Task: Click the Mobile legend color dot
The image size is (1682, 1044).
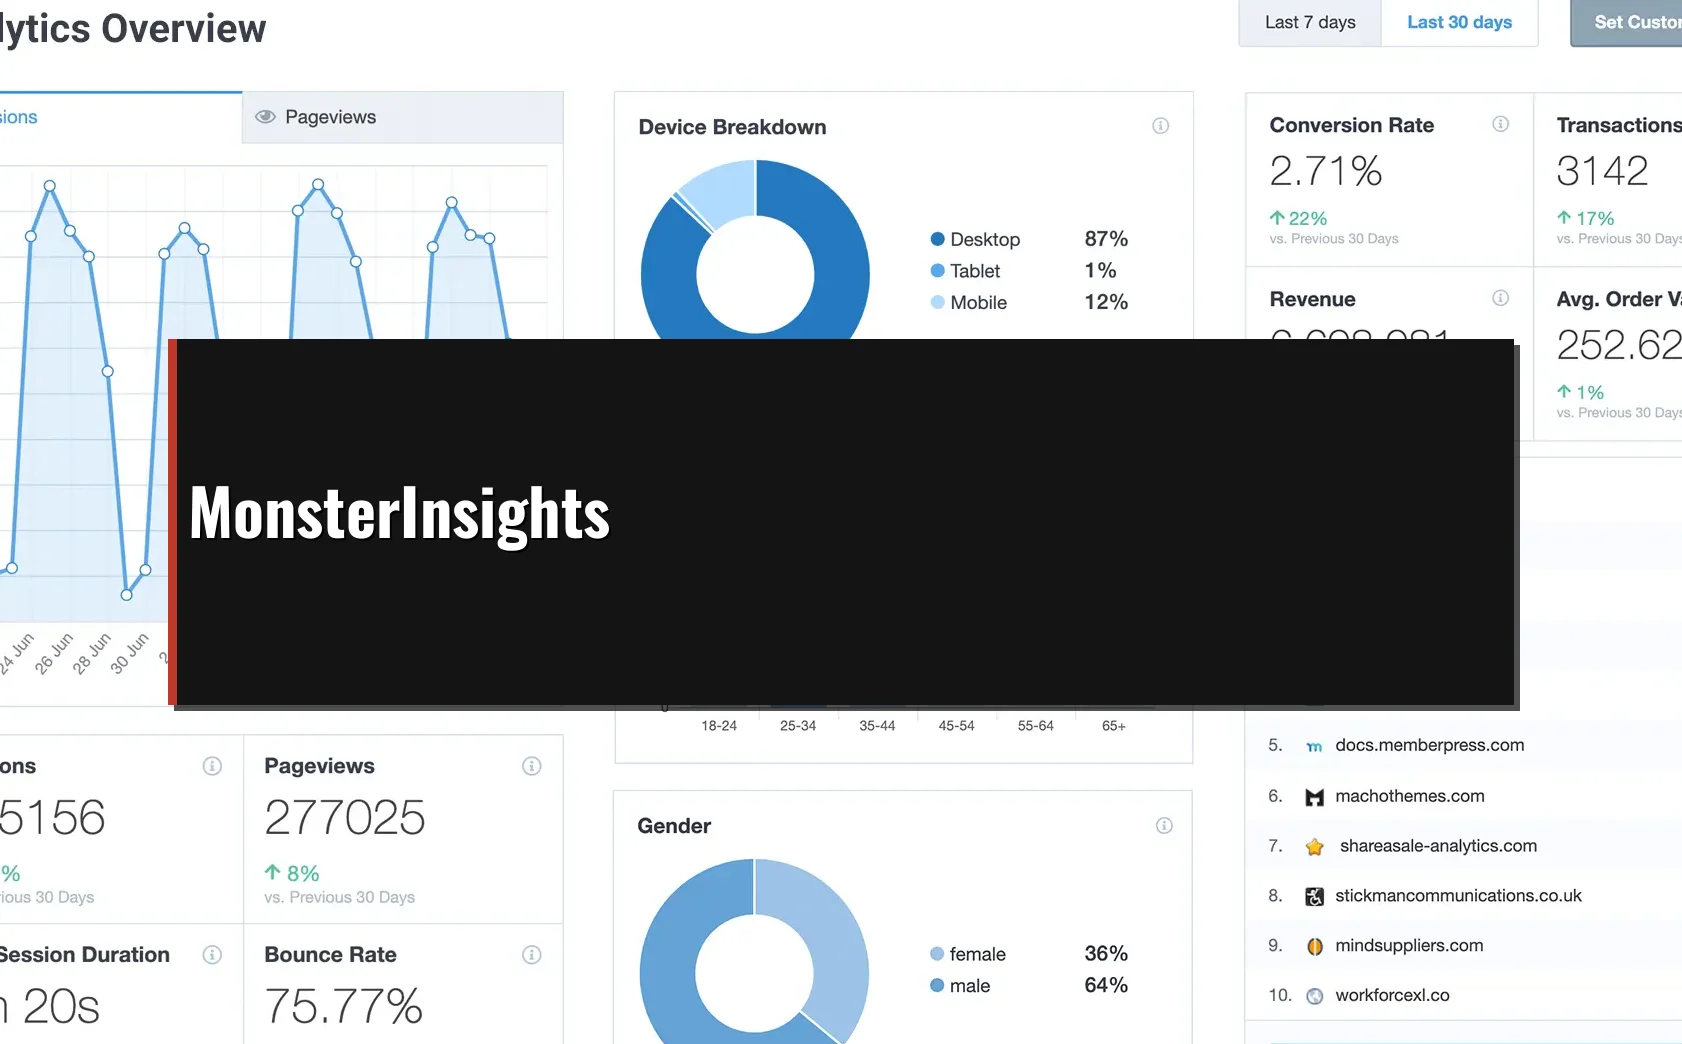Action: pos(938,302)
